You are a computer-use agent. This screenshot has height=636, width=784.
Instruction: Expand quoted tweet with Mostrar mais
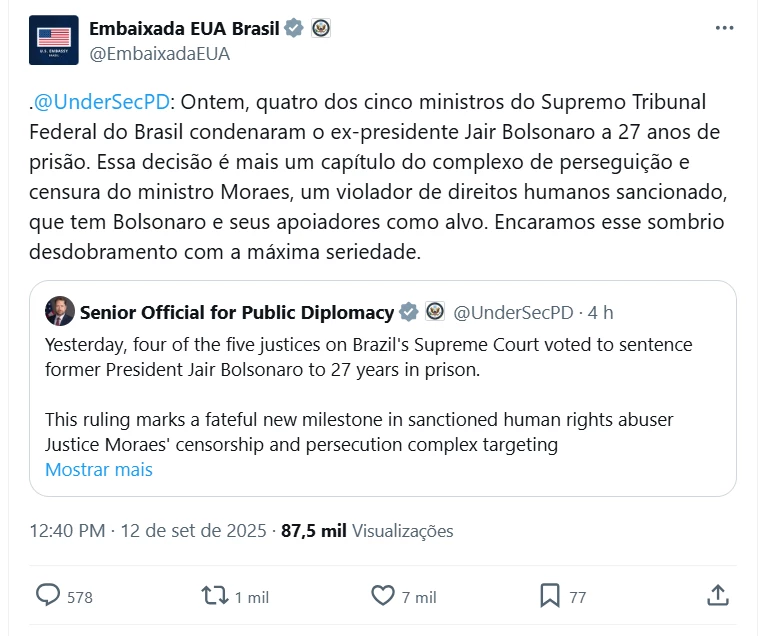(x=99, y=470)
